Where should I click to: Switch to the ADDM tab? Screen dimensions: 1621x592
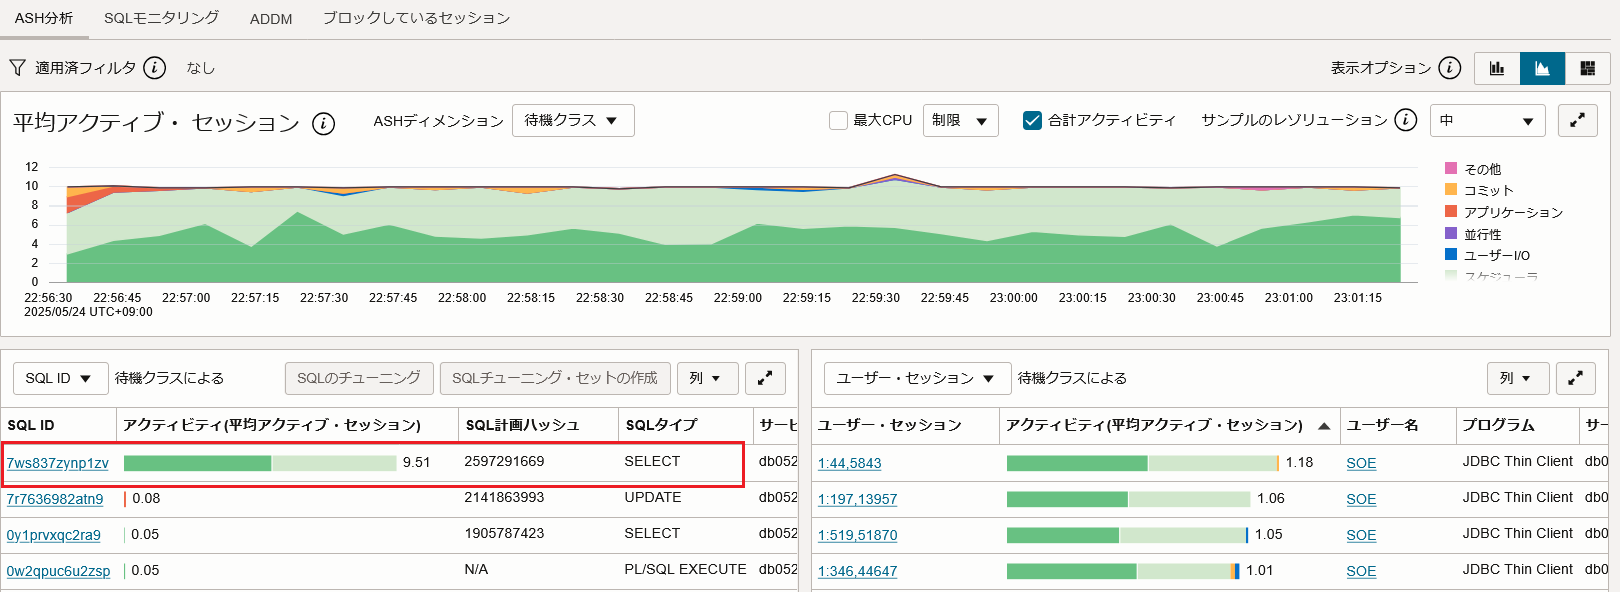271,19
